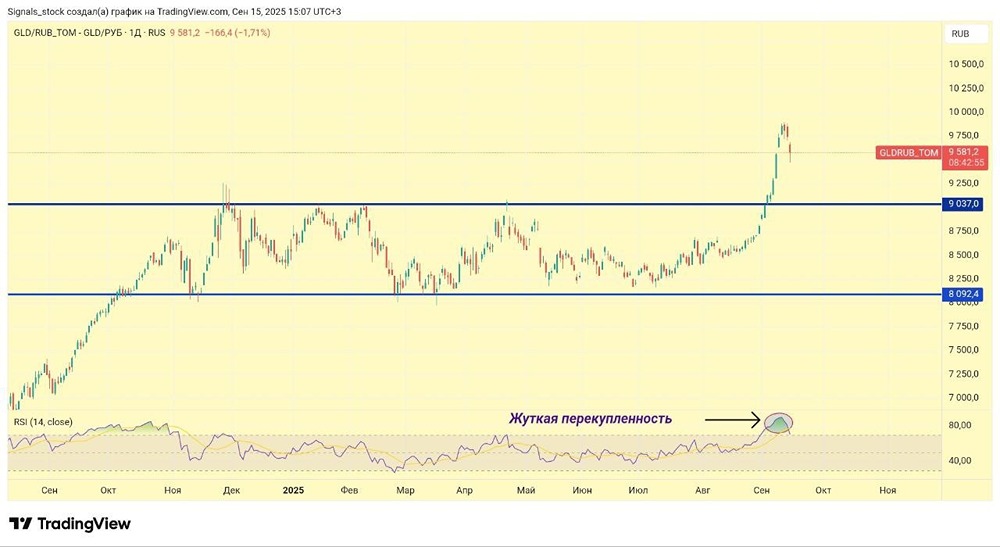This screenshot has width=1000, height=547.
Task: Click the Авг label on the time axis
Action: click(702, 490)
